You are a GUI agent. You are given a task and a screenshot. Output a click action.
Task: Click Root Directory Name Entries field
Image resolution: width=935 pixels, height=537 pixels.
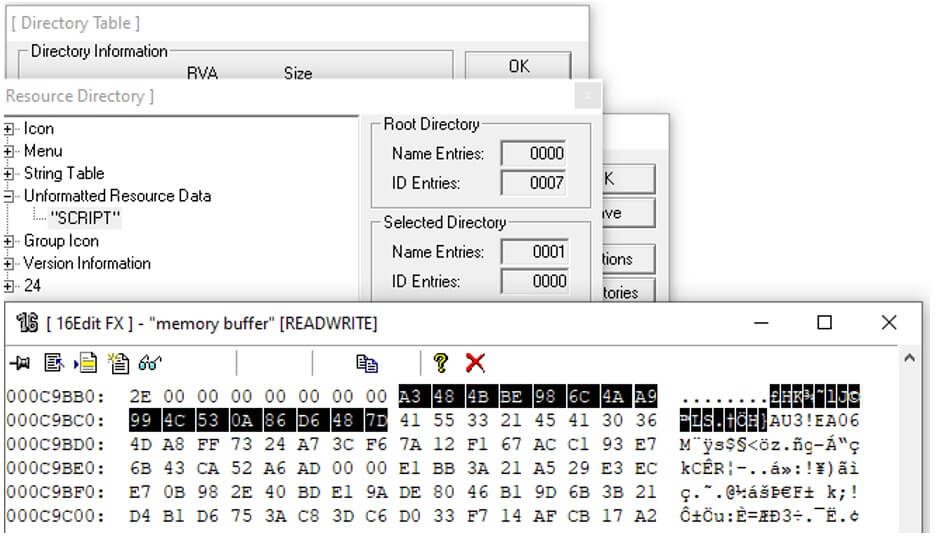point(534,154)
